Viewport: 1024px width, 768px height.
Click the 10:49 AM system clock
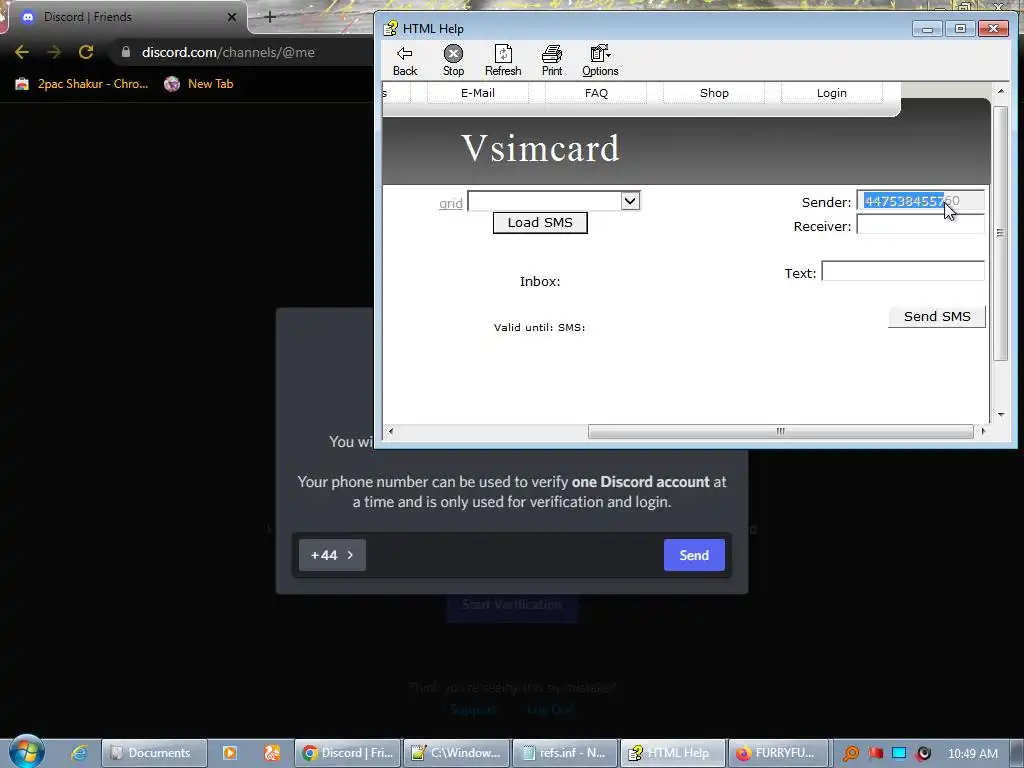(x=972, y=753)
